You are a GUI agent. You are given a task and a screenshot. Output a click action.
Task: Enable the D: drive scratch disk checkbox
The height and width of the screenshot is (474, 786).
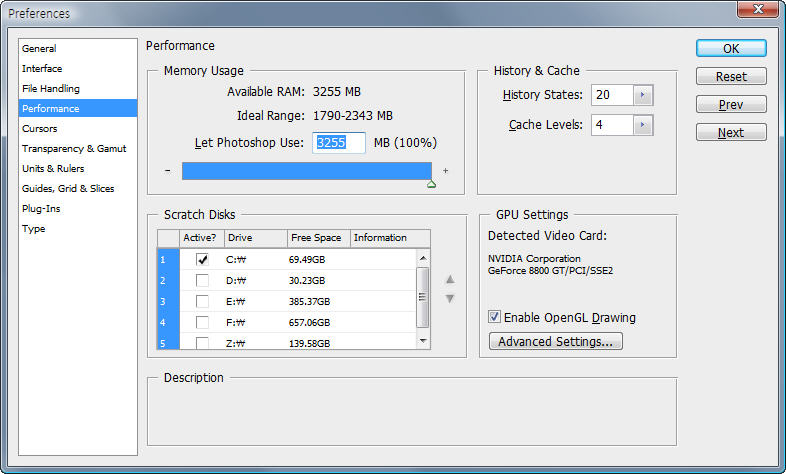click(203, 280)
